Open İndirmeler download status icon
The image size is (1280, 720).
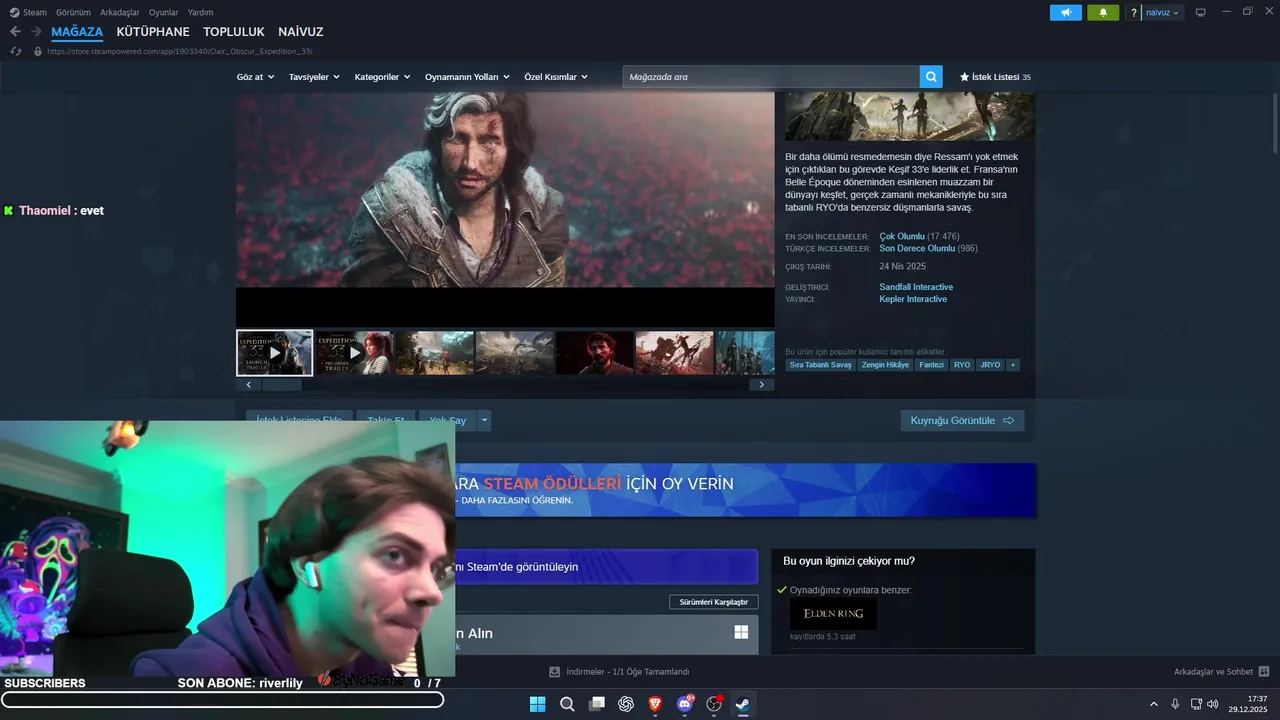(x=555, y=672)
